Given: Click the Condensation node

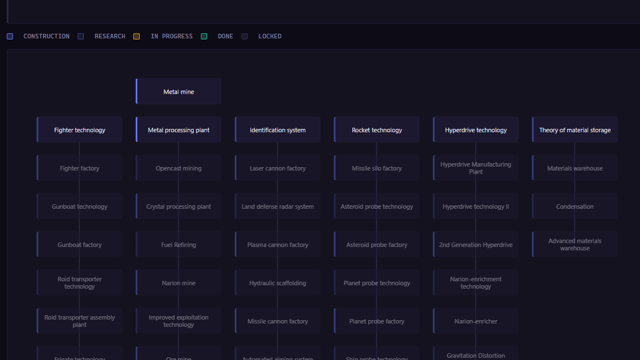Looking at the screenshot, I should coord(575,207).
